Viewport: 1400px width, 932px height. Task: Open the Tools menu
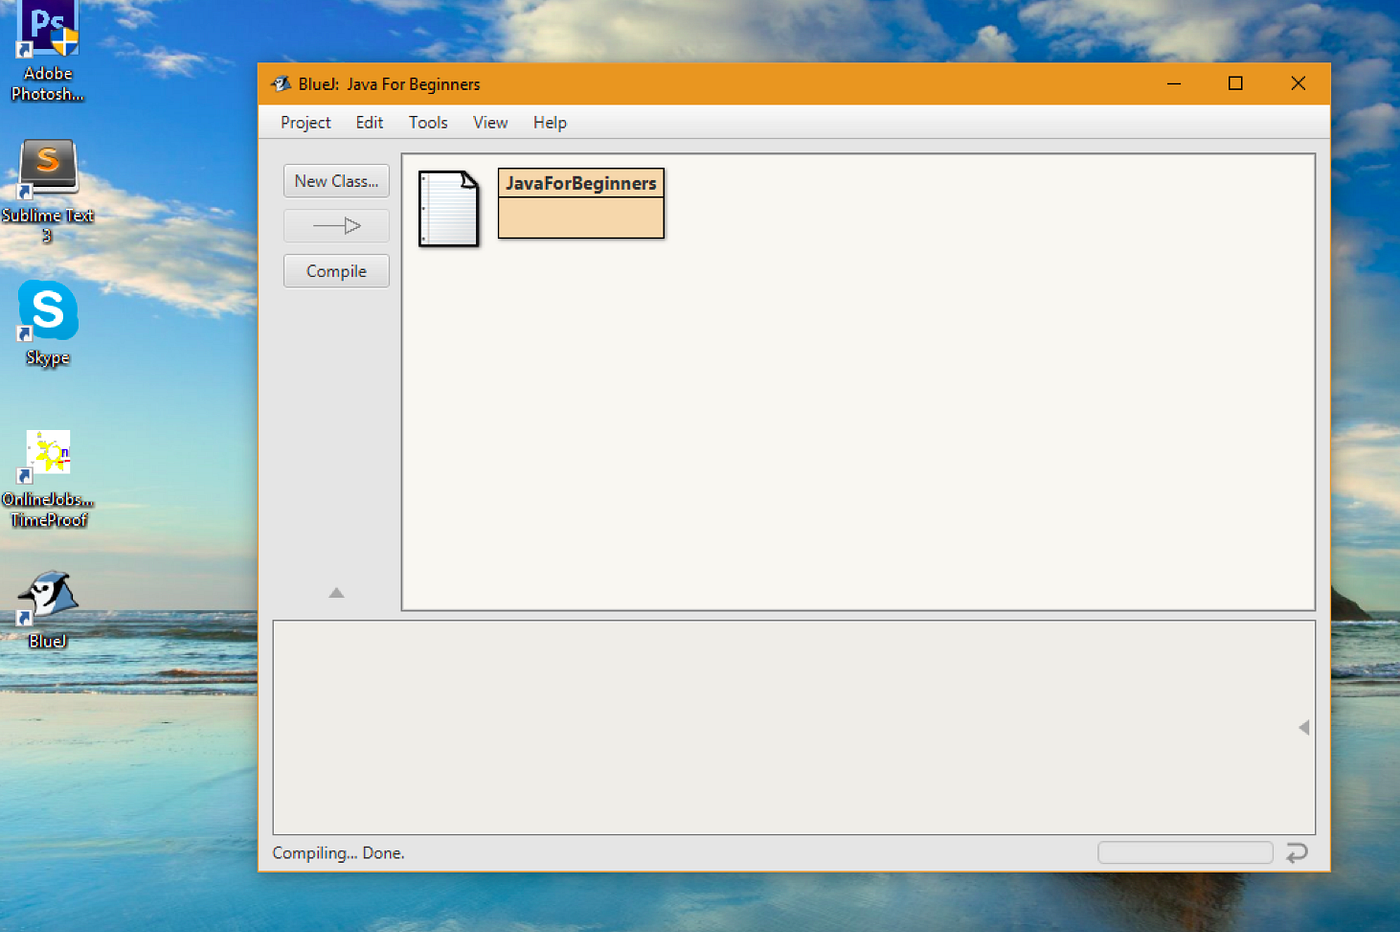[427, 122]
